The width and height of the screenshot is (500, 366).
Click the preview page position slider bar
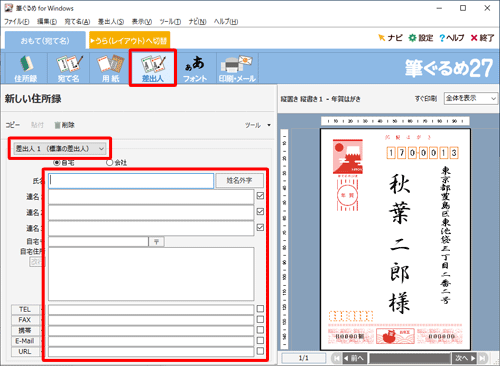click(x=410, y=358)
